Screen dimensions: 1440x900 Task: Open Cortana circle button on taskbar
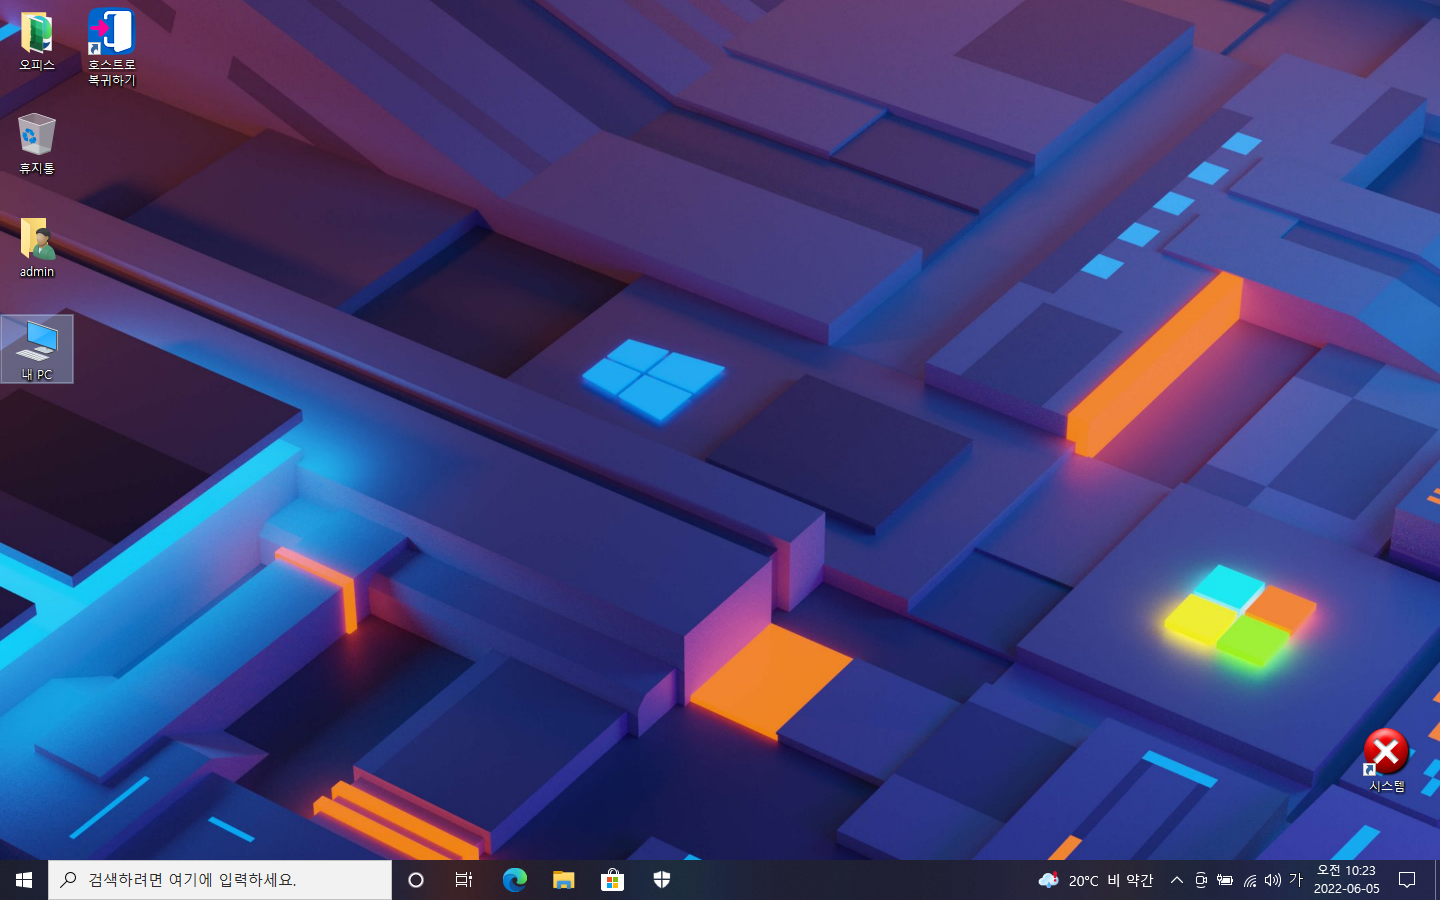416,880
